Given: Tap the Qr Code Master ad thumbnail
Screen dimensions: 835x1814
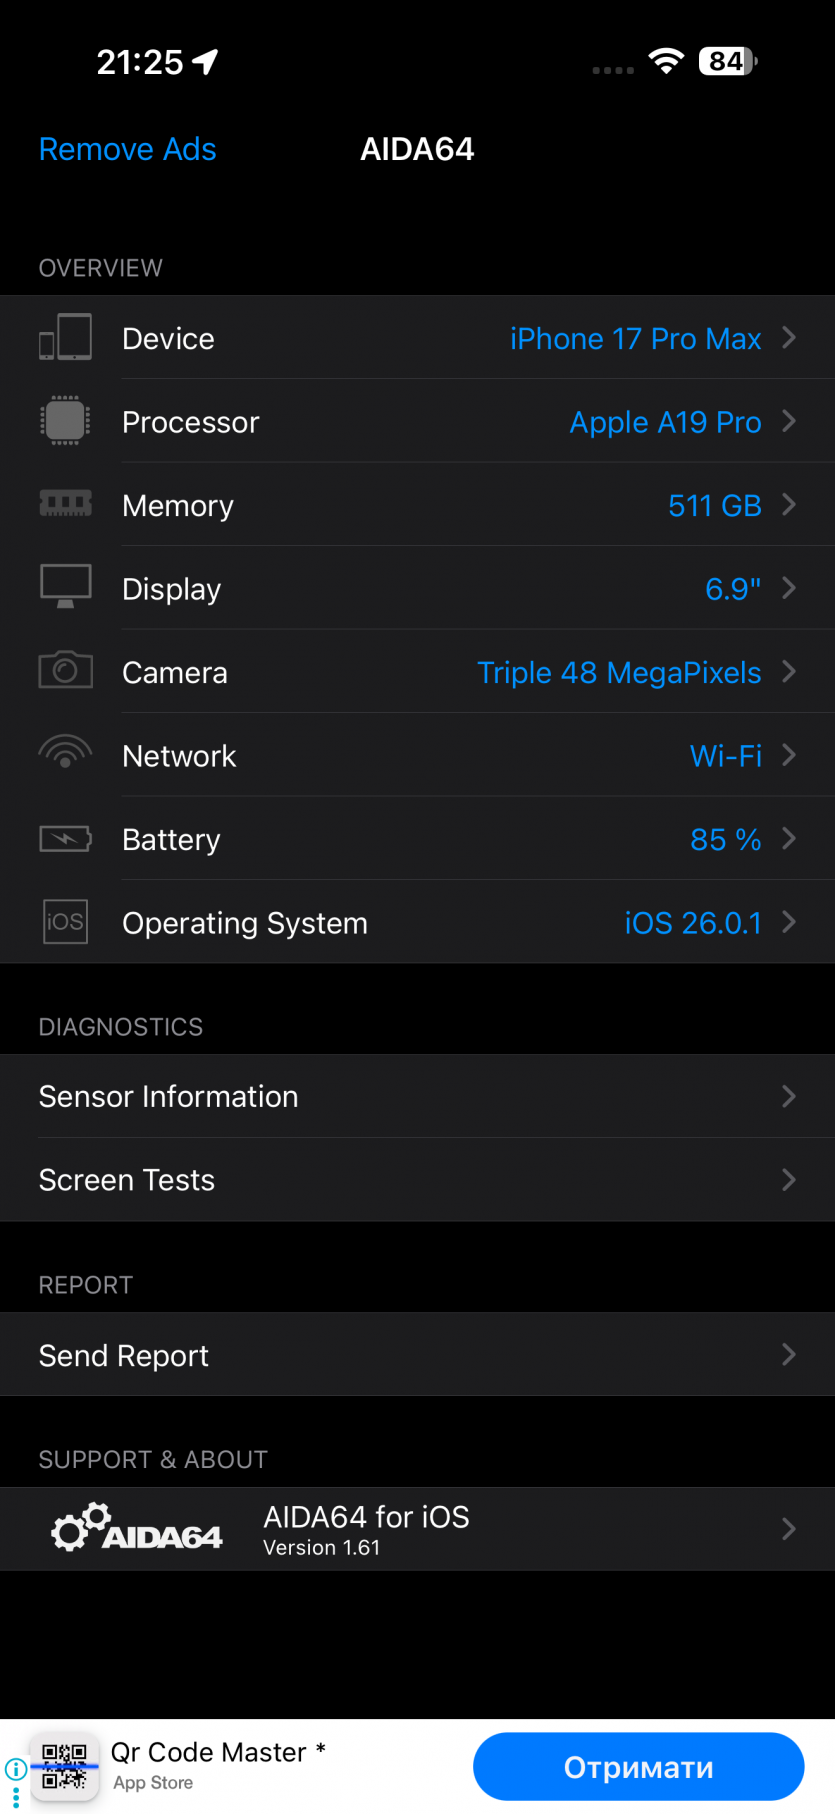Looking at the screenshot, I should pos(65,1767).
